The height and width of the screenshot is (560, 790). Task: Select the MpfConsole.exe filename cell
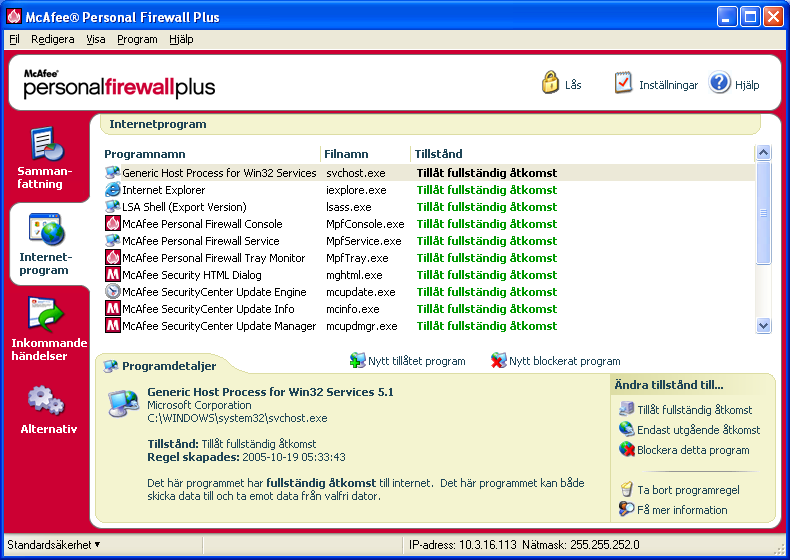click(x=365, y=224)
